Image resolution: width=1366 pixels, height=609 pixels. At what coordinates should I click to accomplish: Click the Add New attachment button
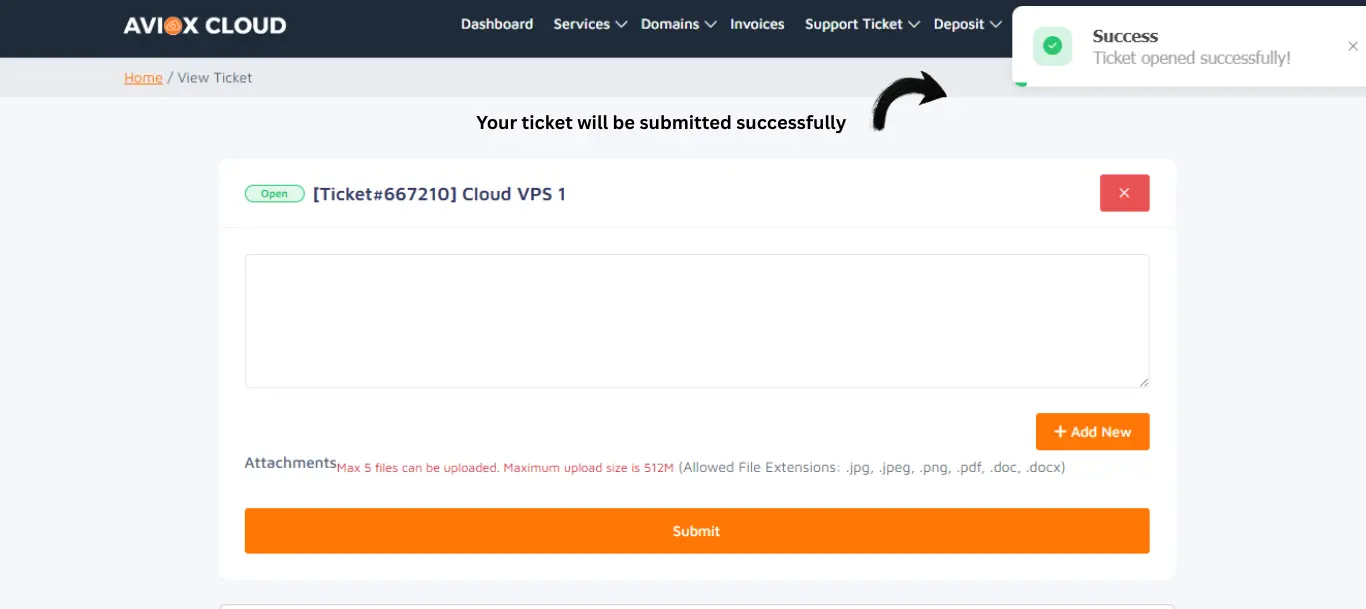pyautogui.click(x=1092, y=432)
